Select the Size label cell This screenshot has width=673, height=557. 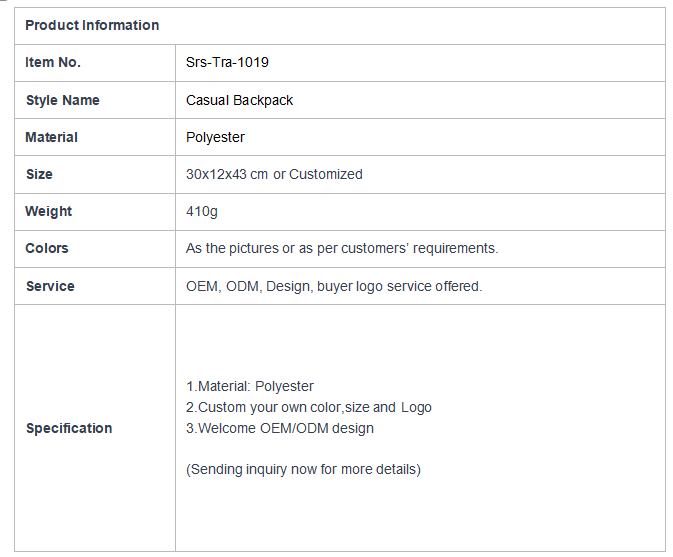95,175
